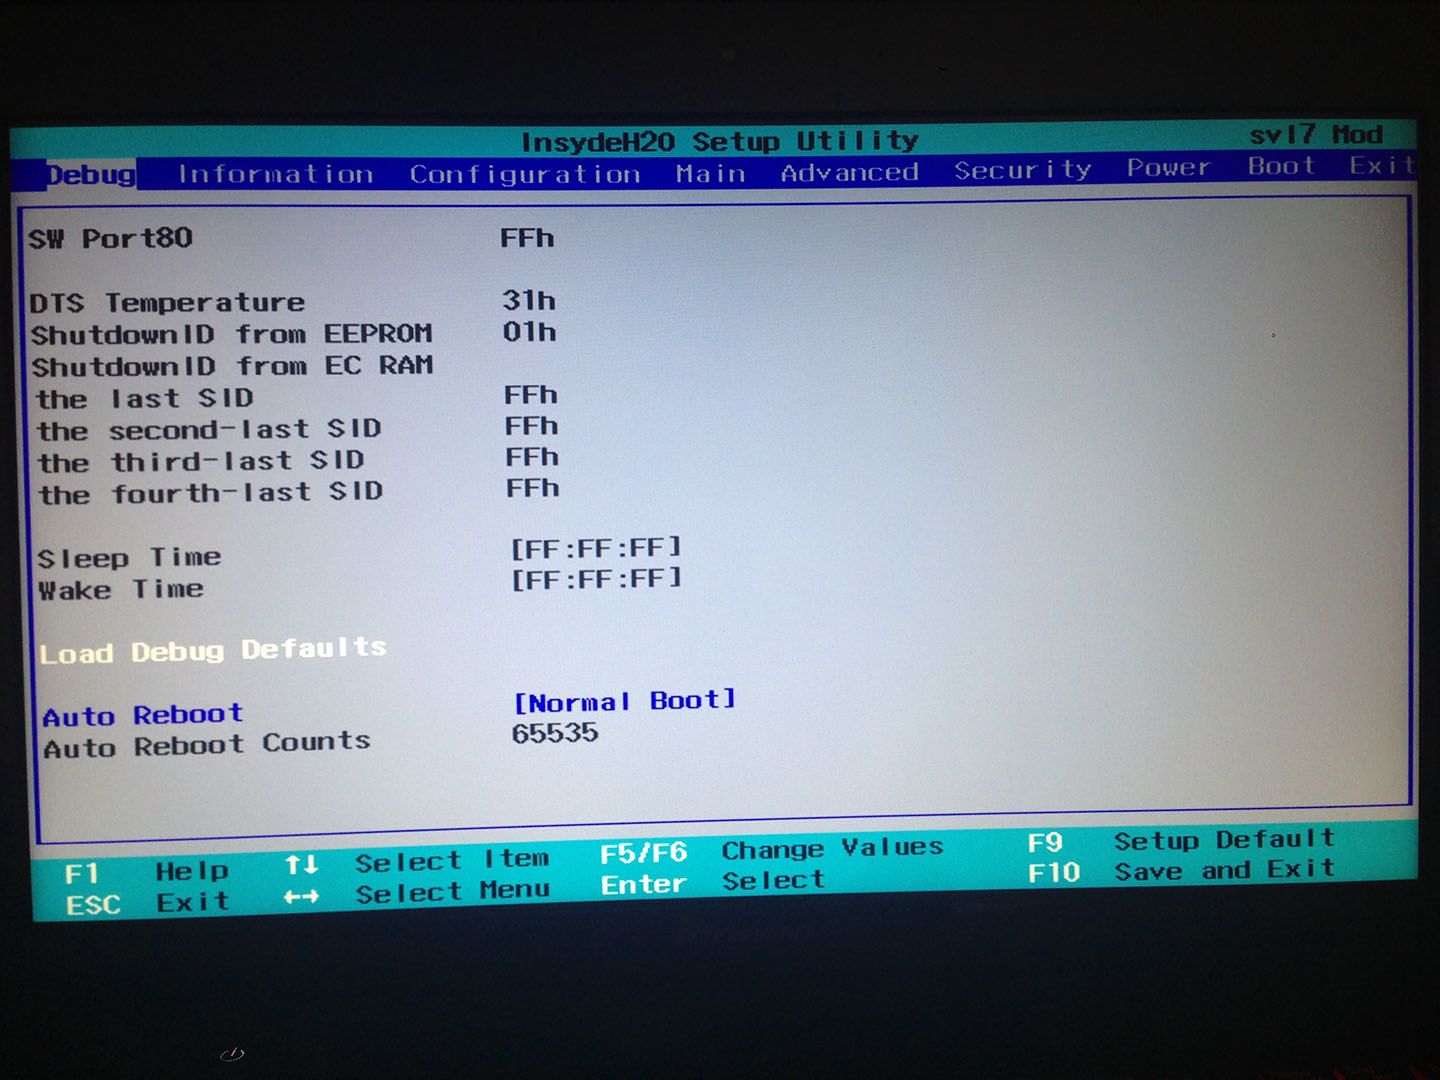Viewport: 1440px width, 1080px height.
Task: Click the Wake Time label
Action: click(121, 589)
